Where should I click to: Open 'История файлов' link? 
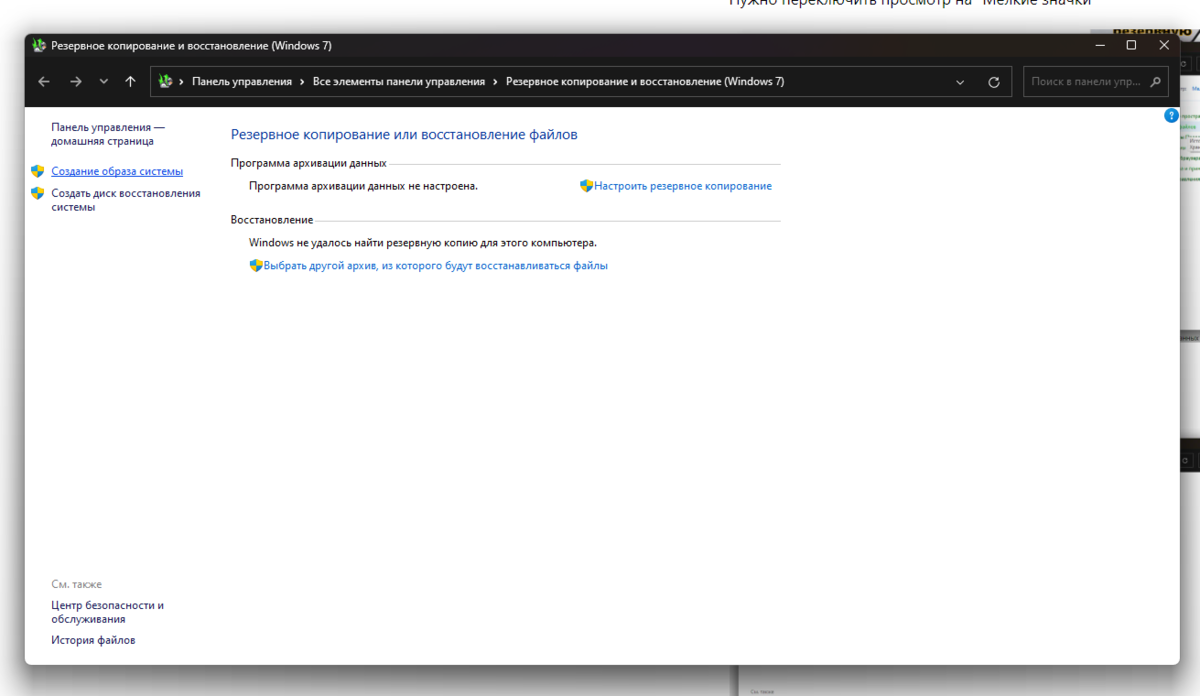point(93,640)
